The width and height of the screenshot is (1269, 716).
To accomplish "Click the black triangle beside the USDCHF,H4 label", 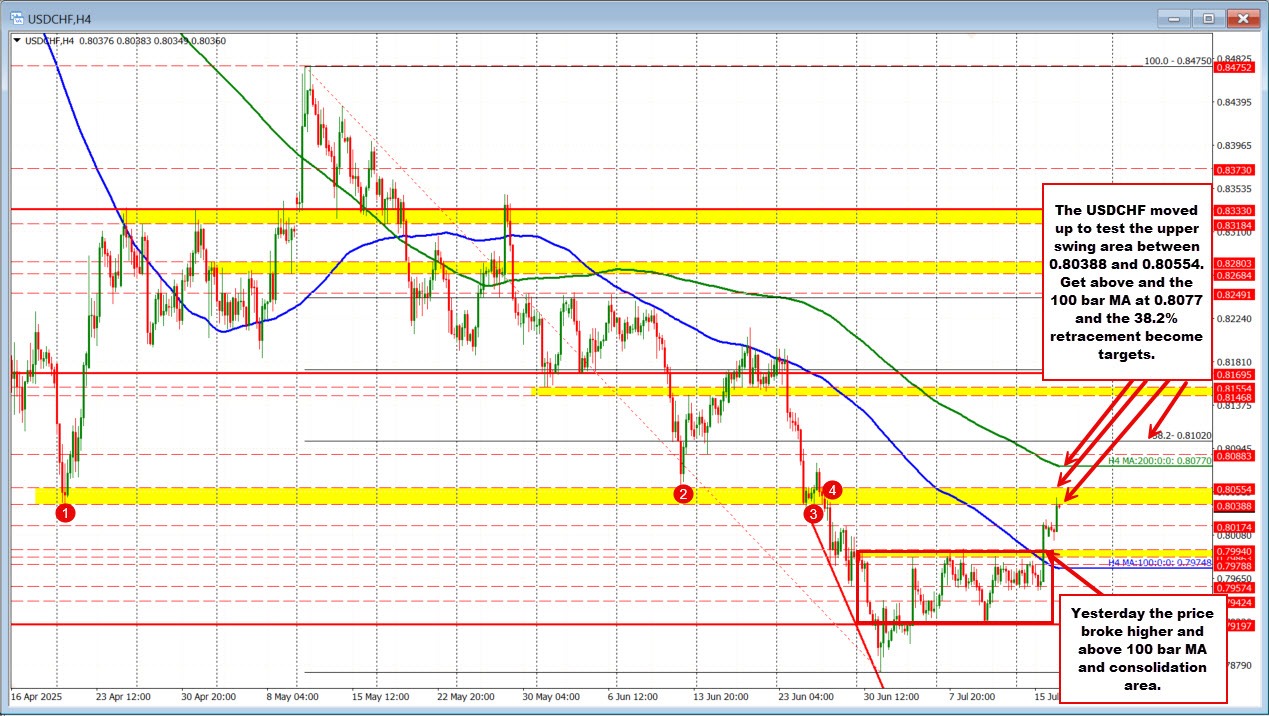I will click(16, 41).
